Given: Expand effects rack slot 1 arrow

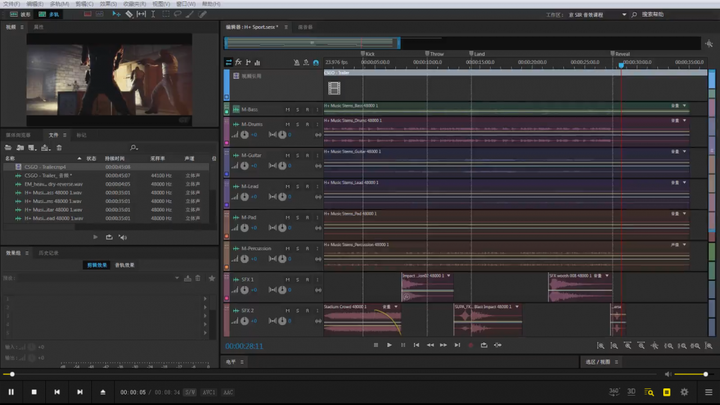Looking at the screenshot, I should pos(205,298).
